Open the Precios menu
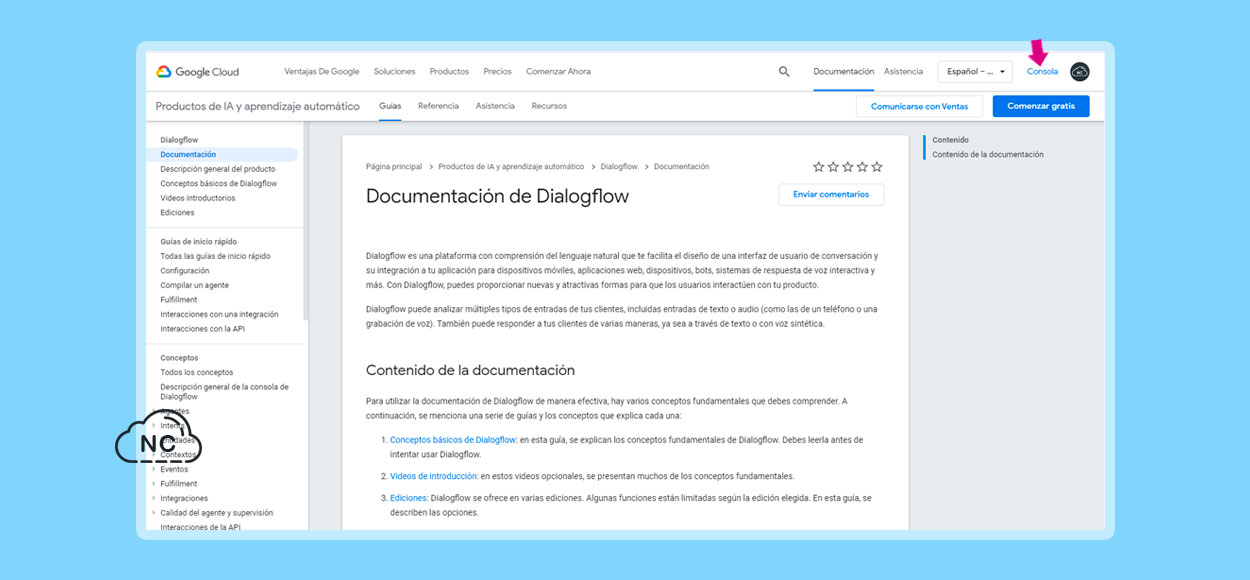This screenshot has width=1250, height=580. (497, 72)
